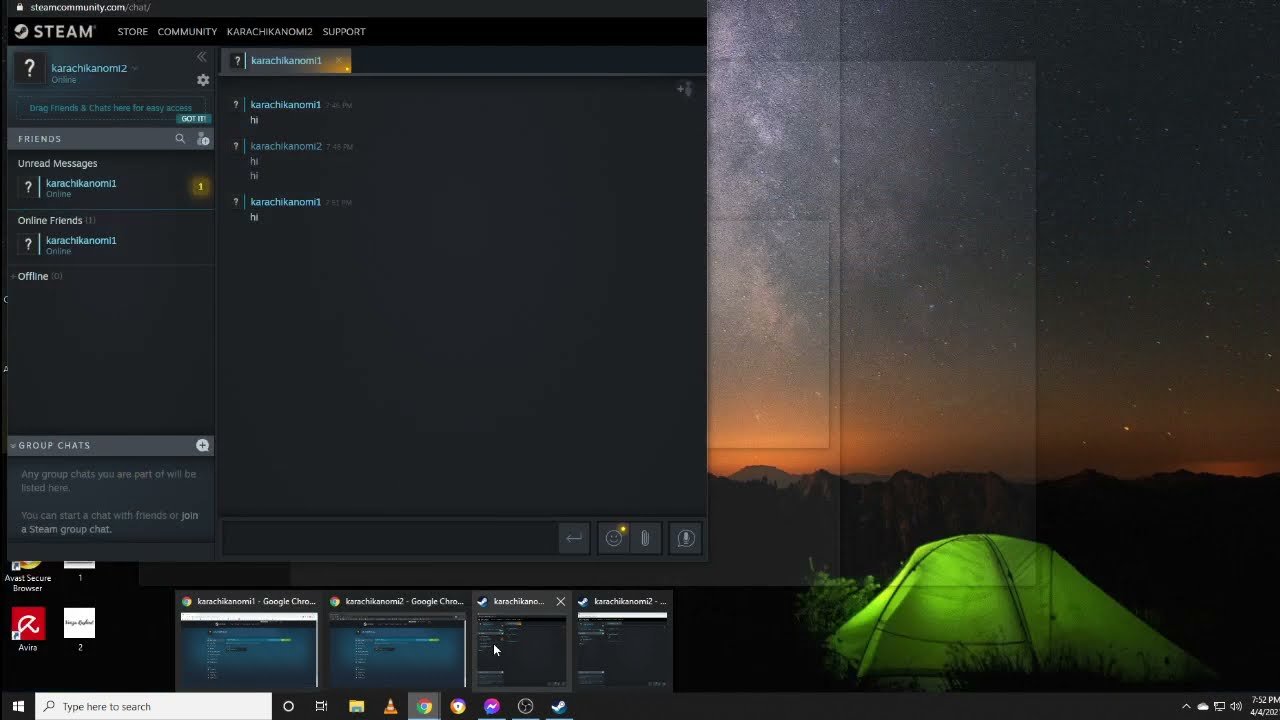Viewport: 1280px width, 720px height.
Task: Open the desktop file named 2
Action: [80, 630]
